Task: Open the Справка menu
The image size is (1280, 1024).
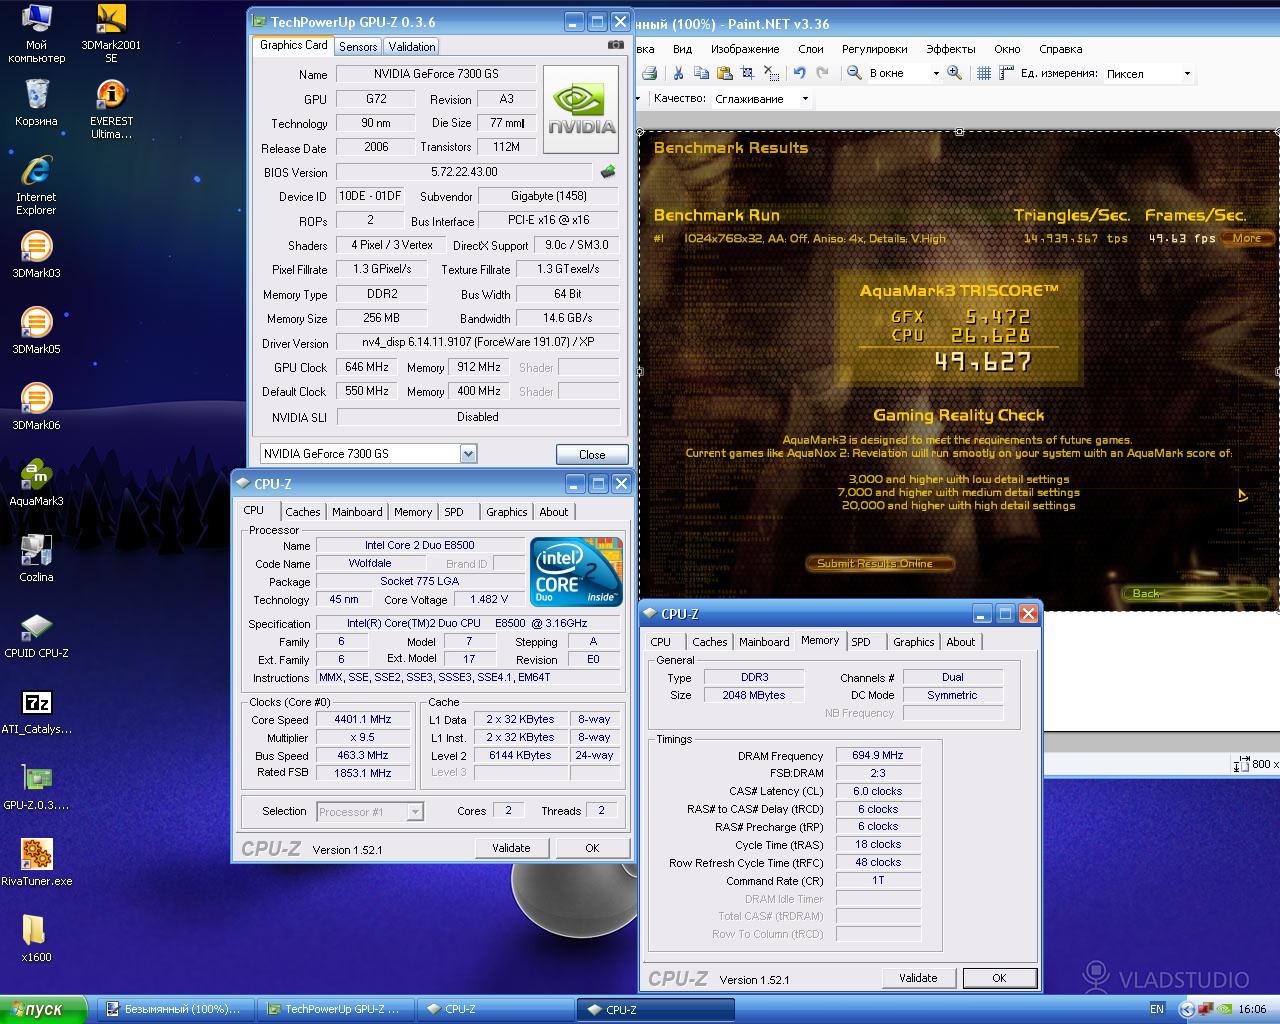Action: [1061, 49]
